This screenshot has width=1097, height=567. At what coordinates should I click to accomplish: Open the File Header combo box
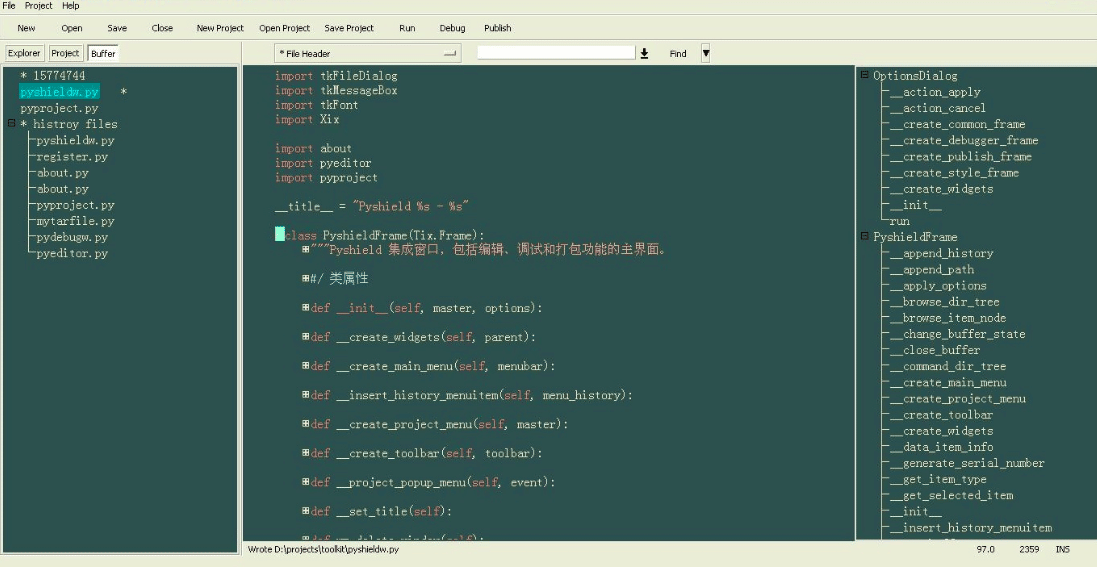[x=367, y=53]
